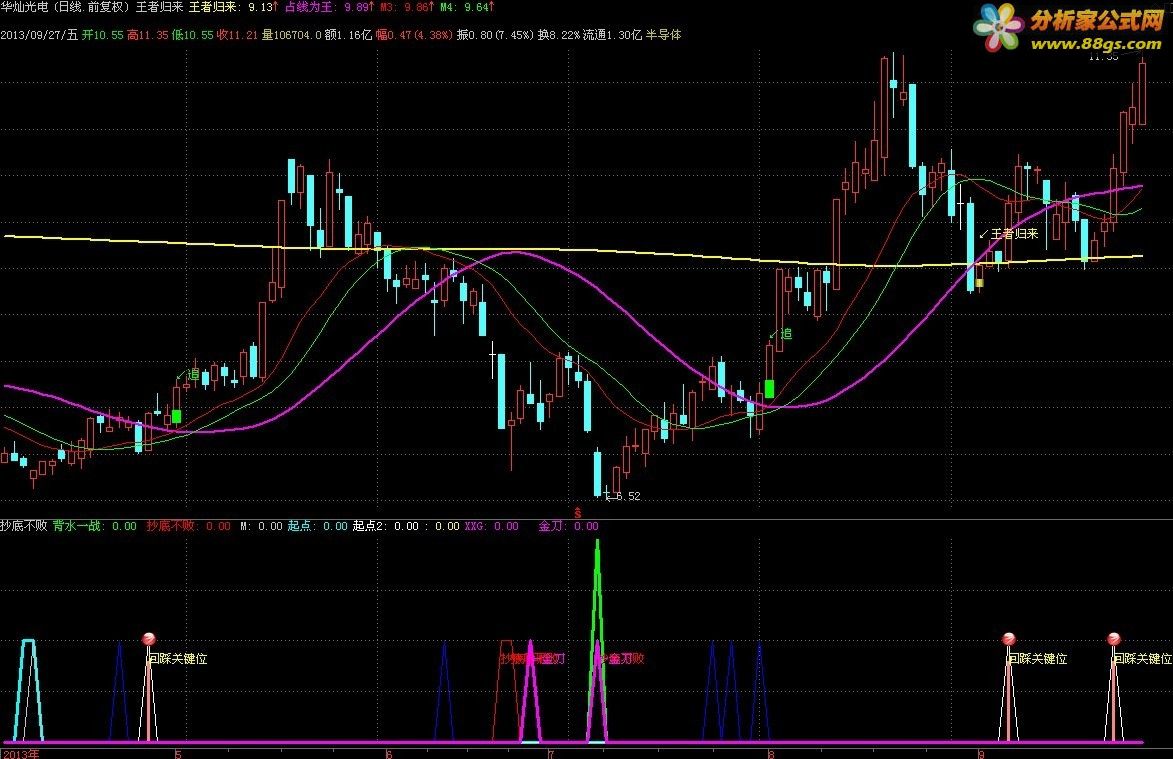The width and height of the screenshot is (1173, 759).
Task: Click the rightmost red ball marker
Action: tap(1114, 639)
